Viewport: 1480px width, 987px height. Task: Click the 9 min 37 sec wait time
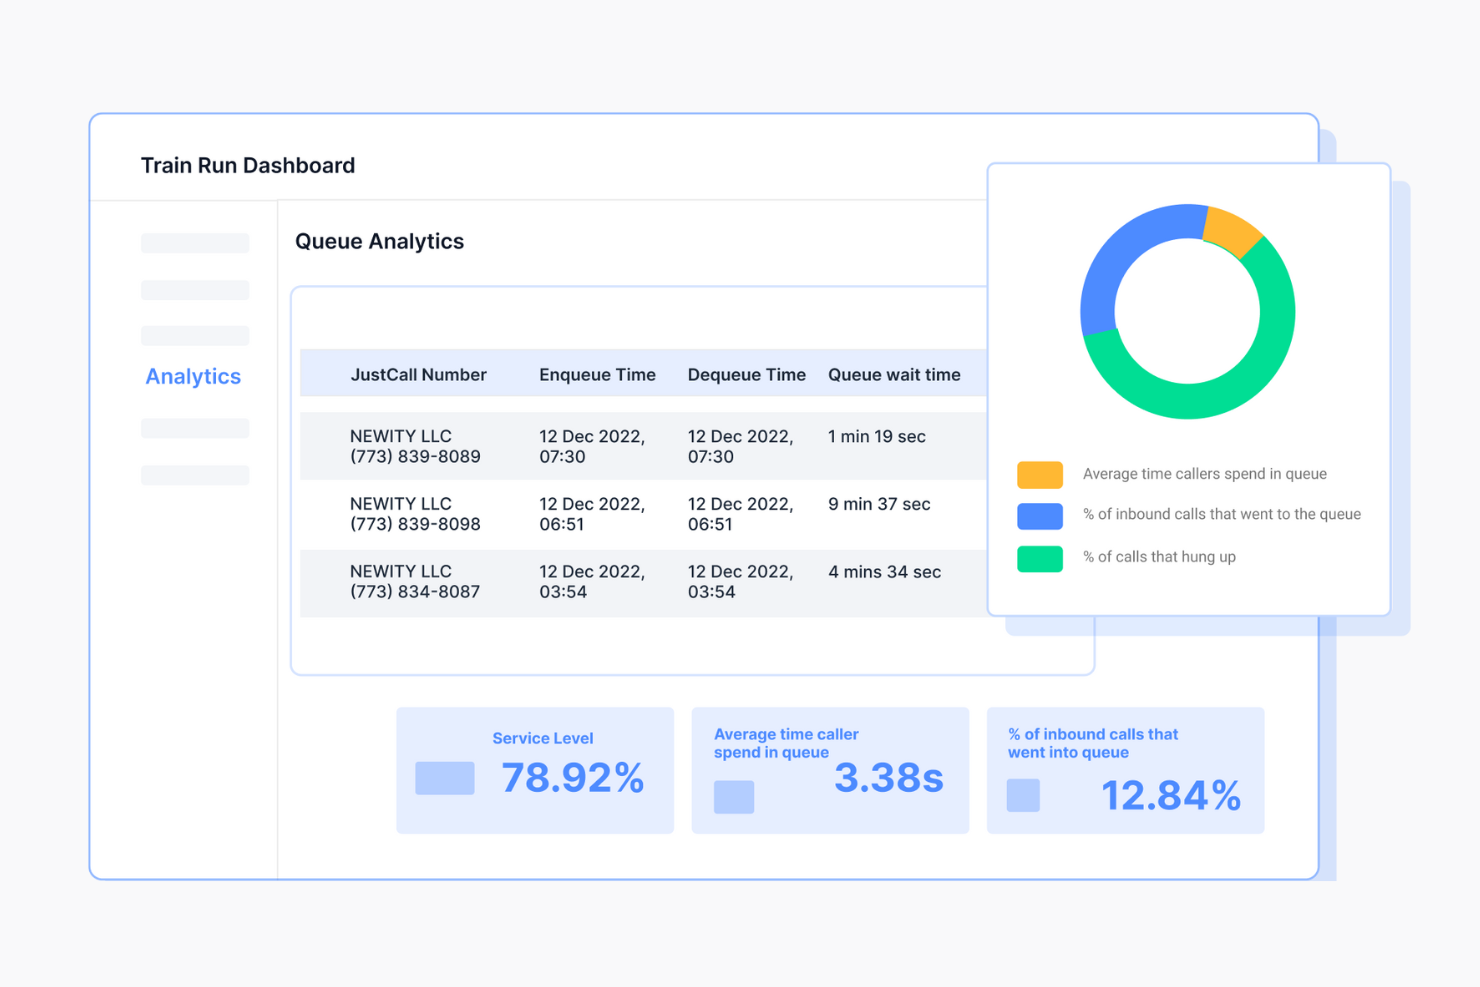coord(879,504)
